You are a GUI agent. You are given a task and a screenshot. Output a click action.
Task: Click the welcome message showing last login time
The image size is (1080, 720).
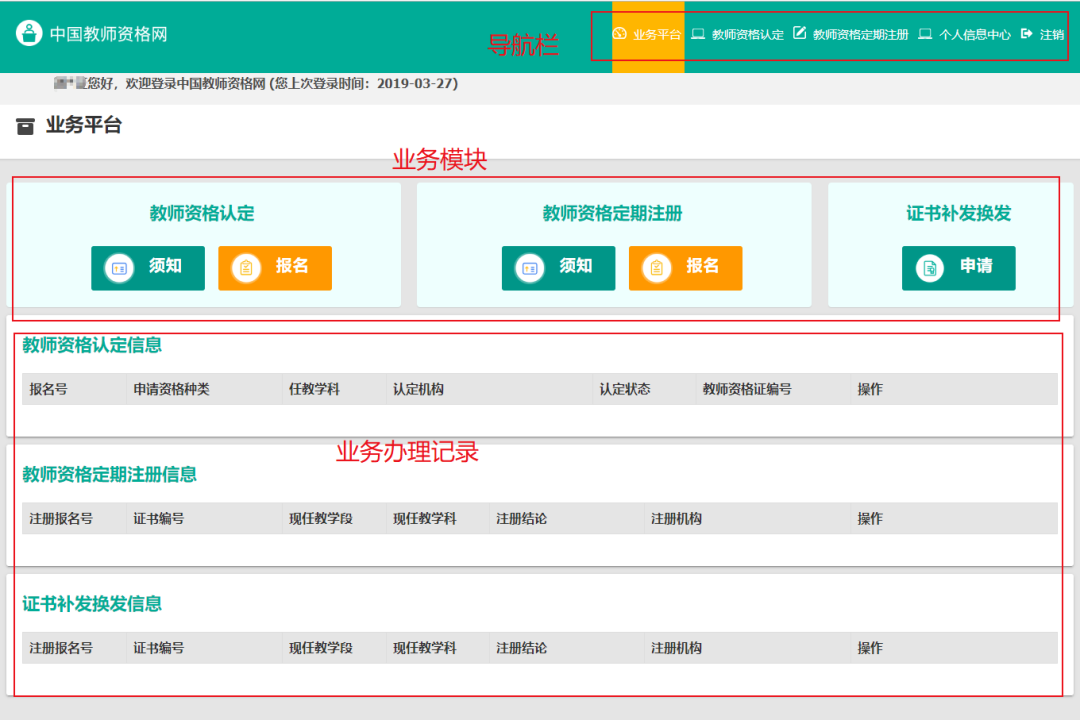tap(256, 83)
